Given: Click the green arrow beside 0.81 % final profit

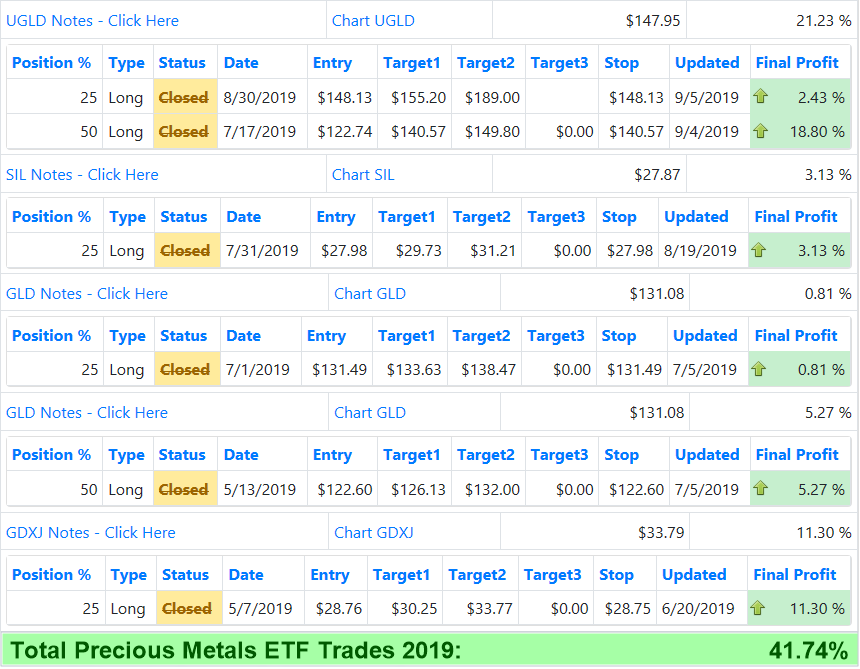Looking at the screenshot, I should (759, 369).
